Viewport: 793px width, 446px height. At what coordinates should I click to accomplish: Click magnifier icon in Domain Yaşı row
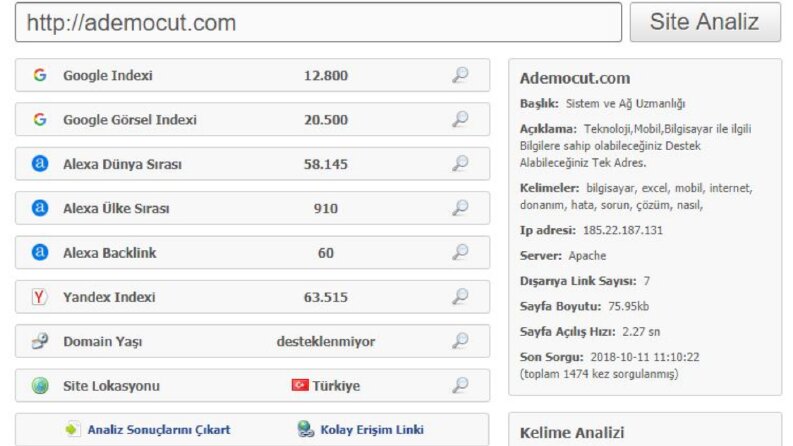[460, 341]
